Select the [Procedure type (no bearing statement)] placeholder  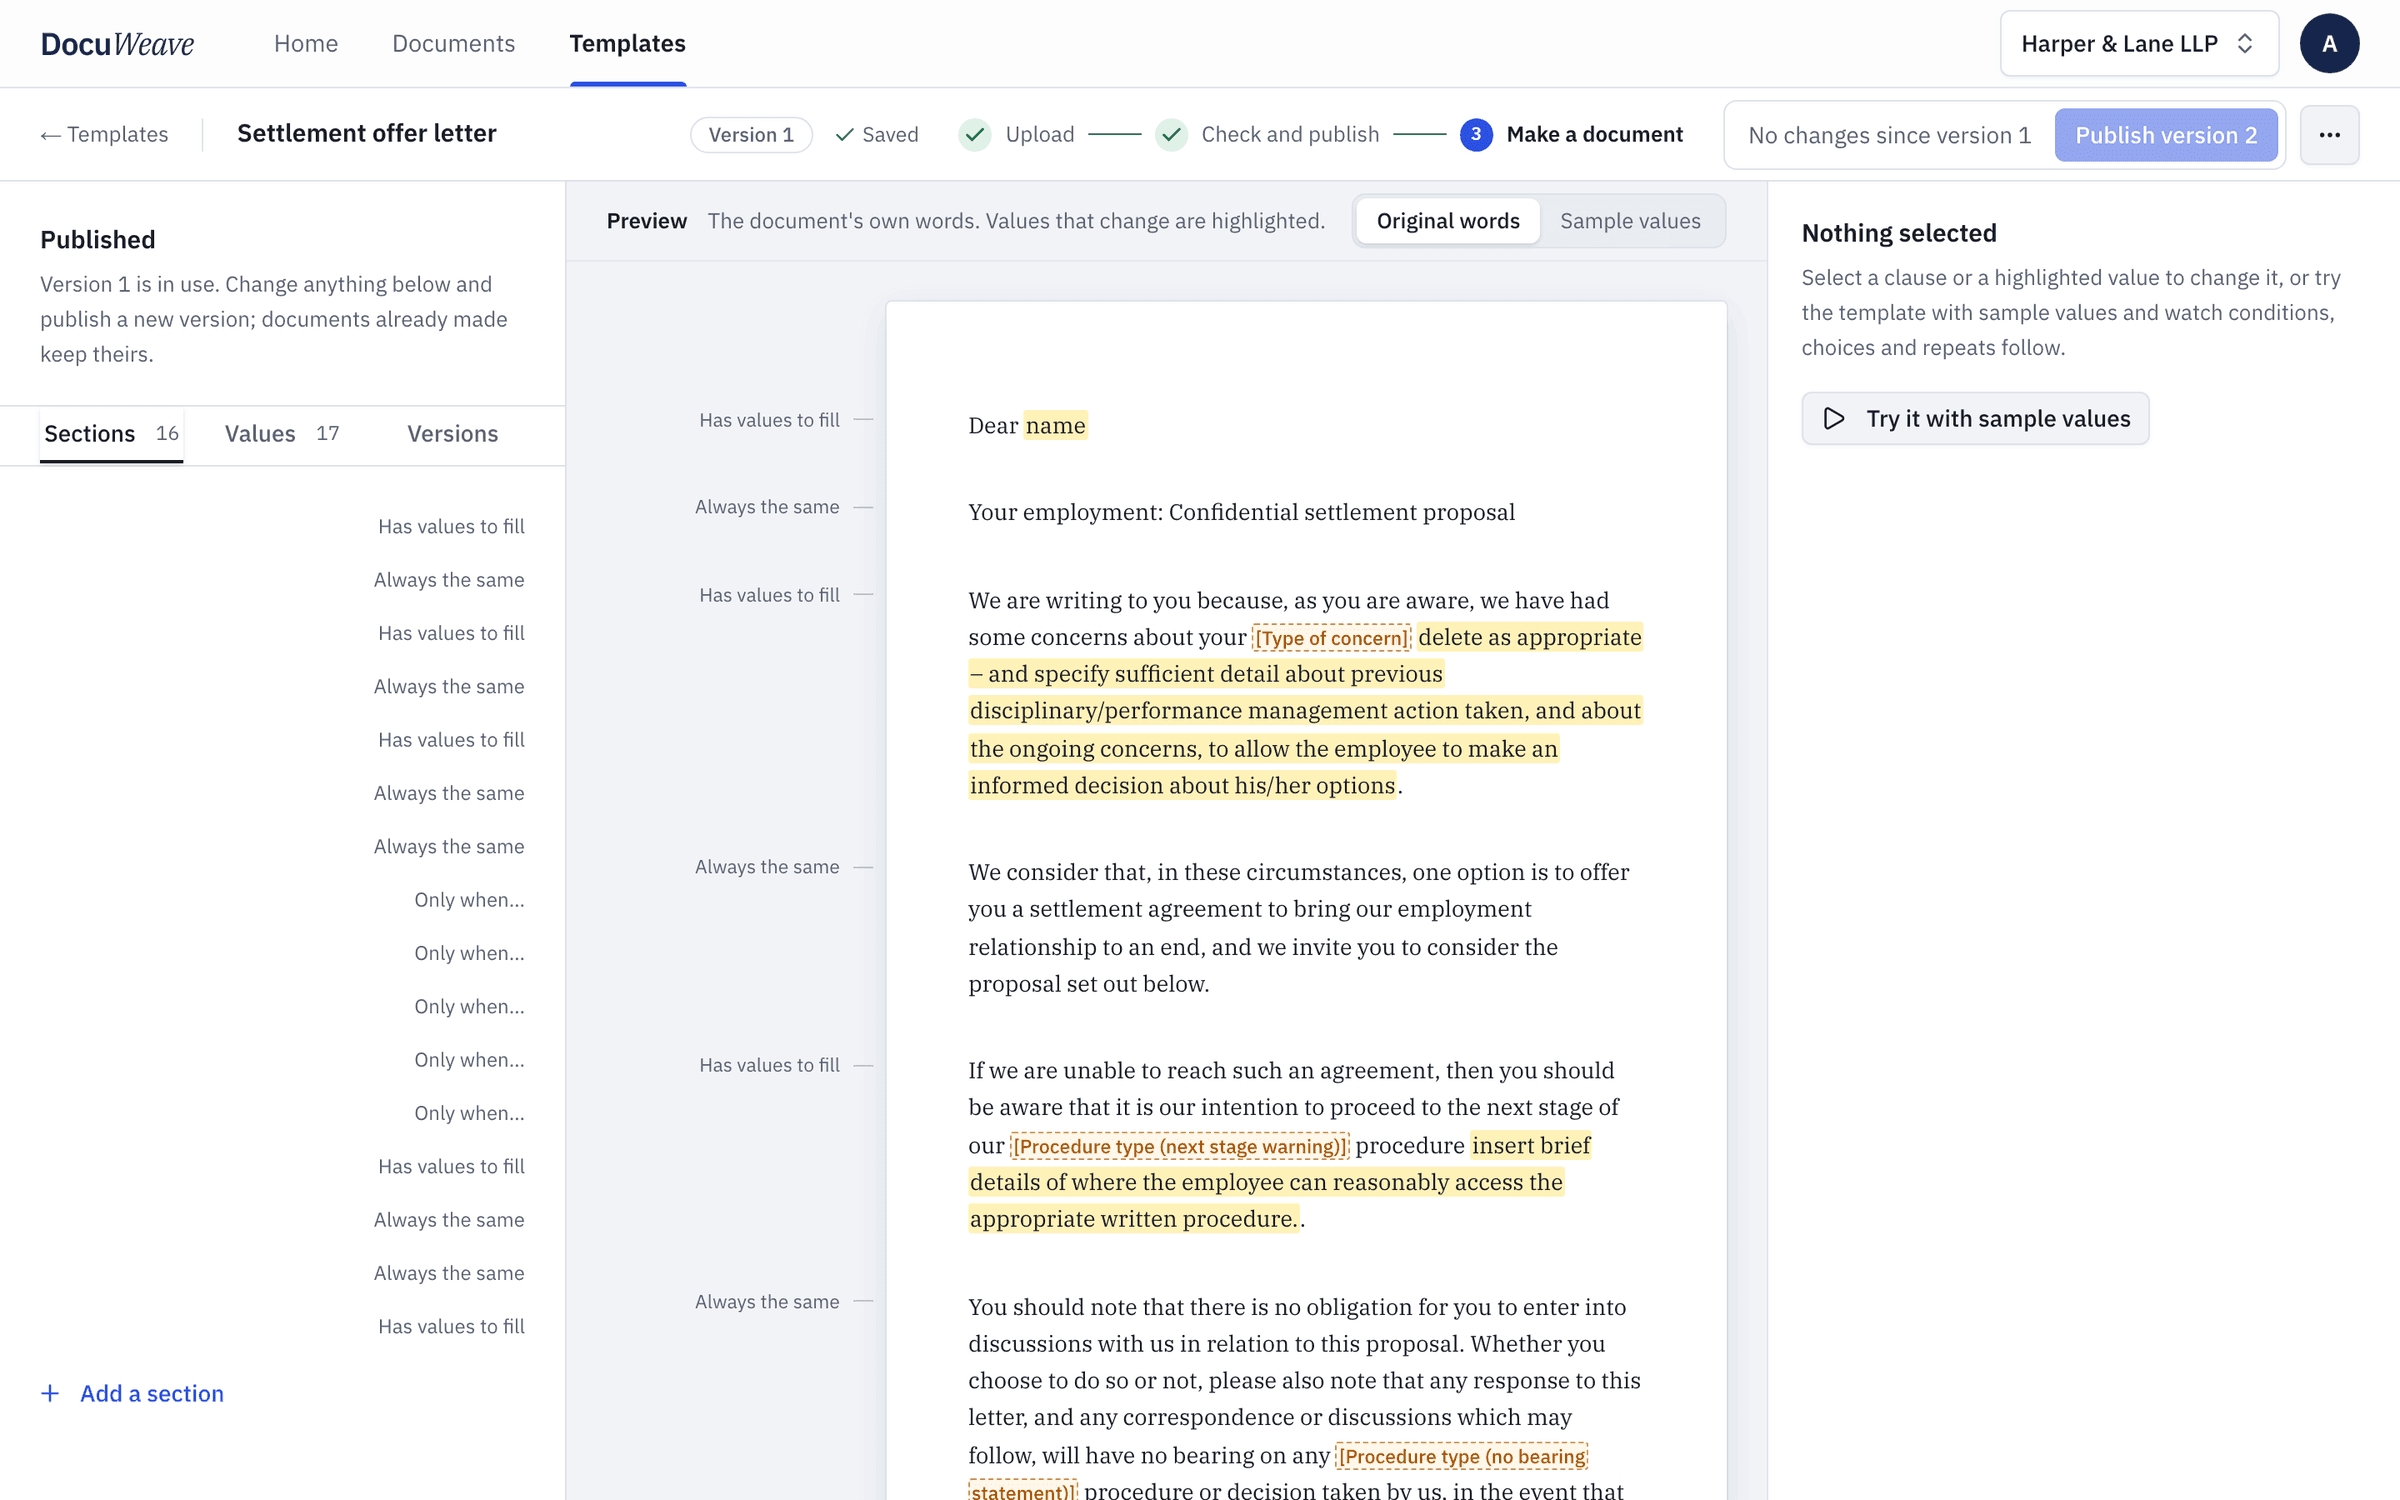(x=1462, y=1456)
